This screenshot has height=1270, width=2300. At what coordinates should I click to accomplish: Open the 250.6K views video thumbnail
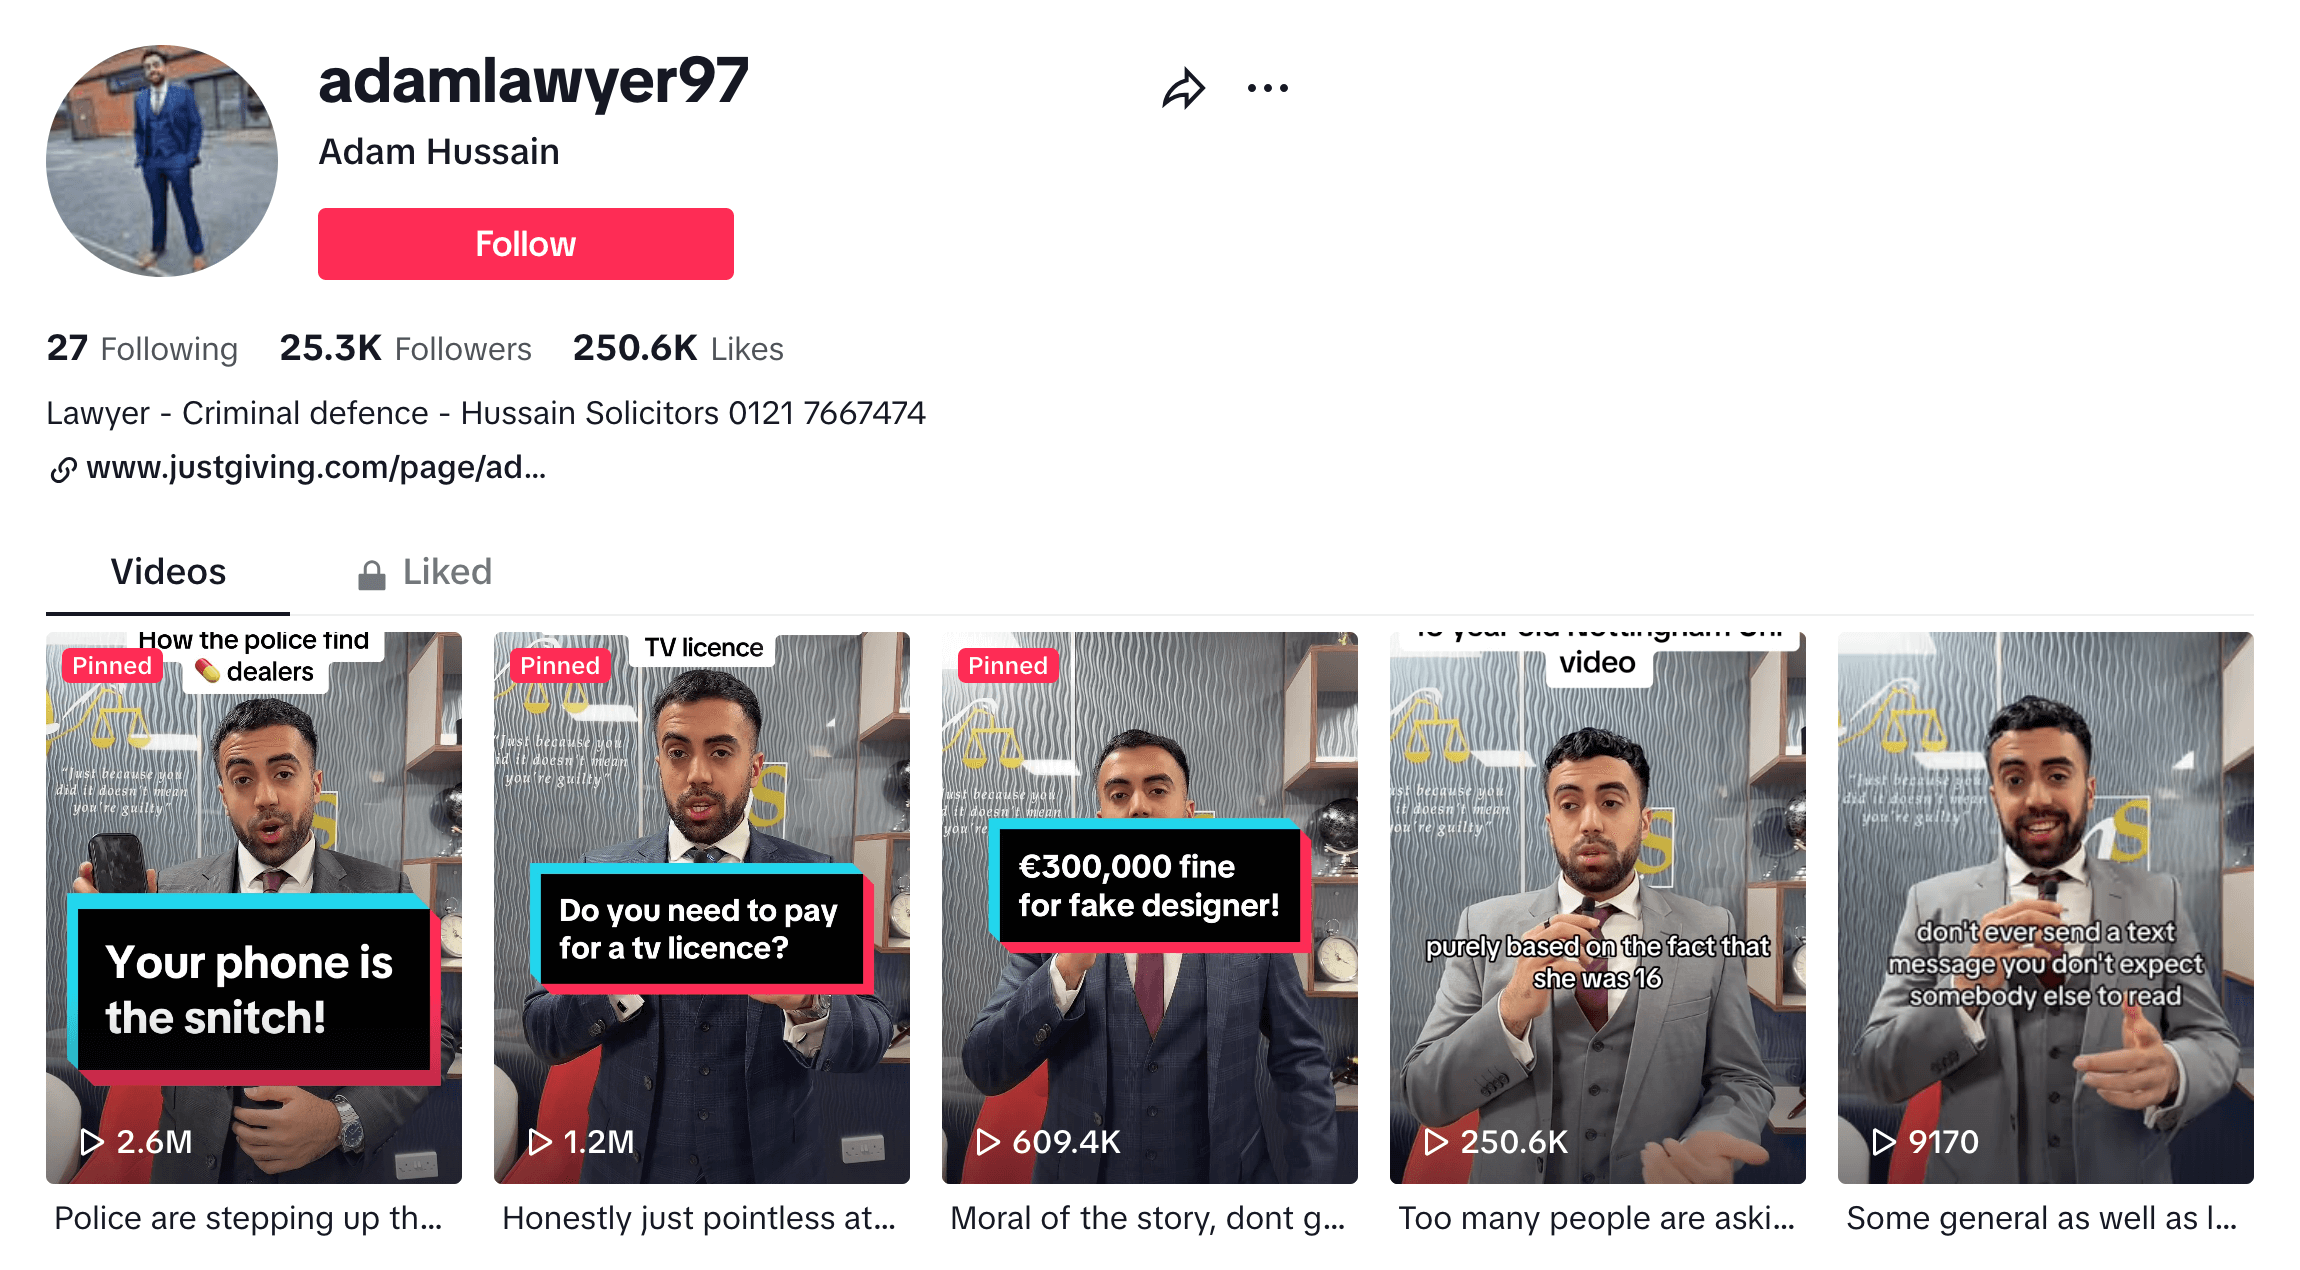(x=1598, y=908)
